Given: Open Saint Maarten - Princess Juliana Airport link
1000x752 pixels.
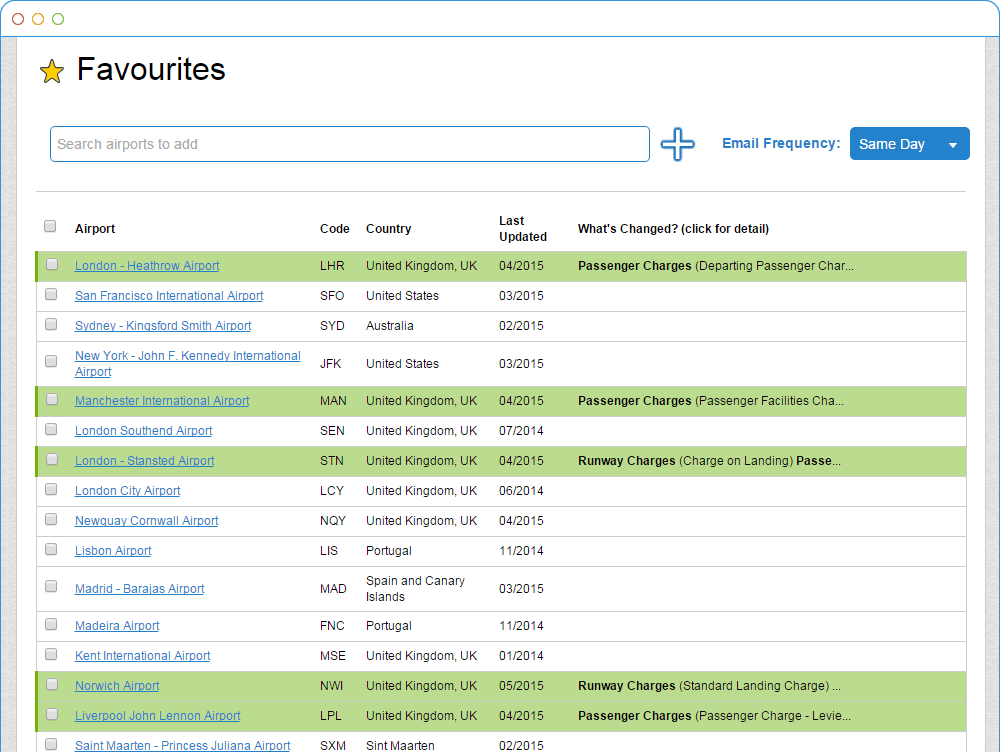Looking at the screenshot, I should [182, 746].
